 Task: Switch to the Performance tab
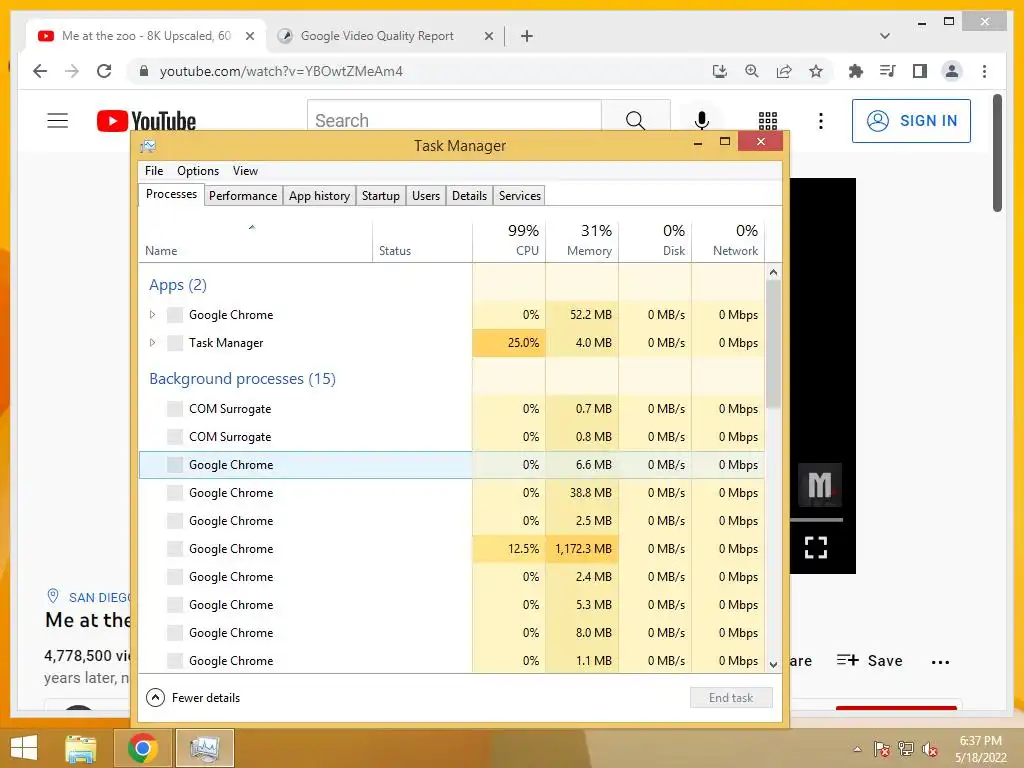click(x=243, y=196)
